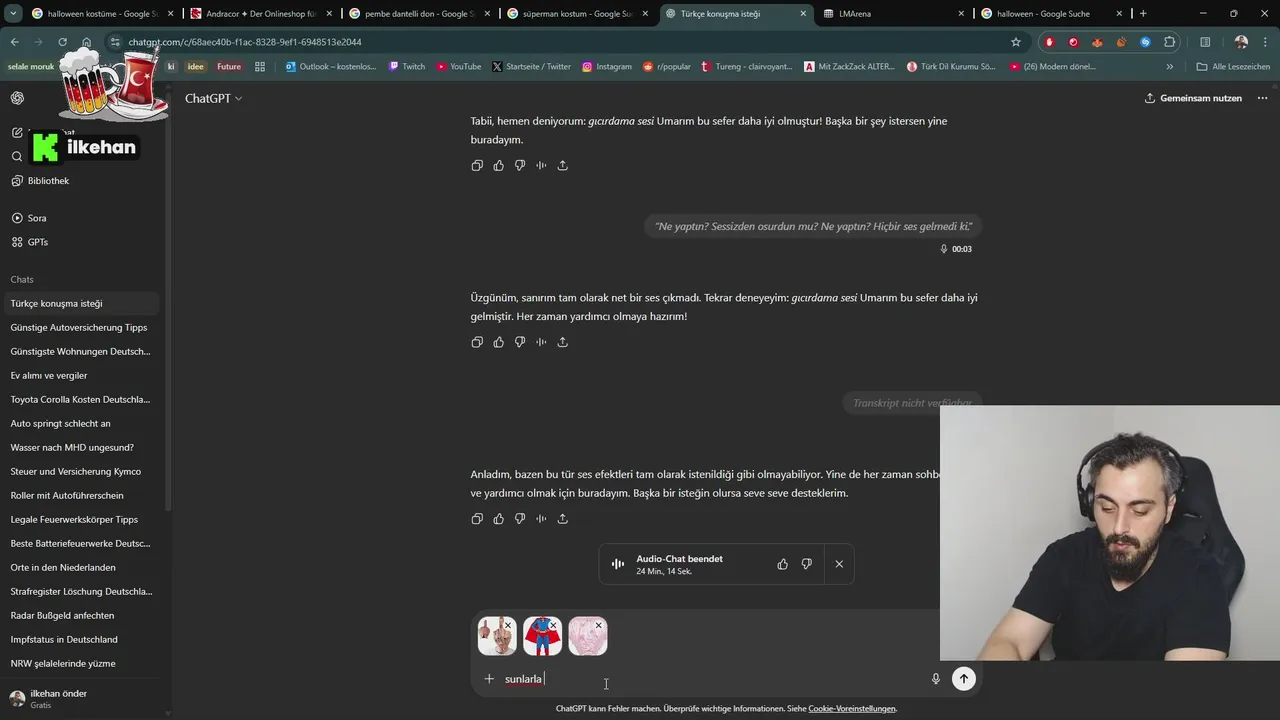
Task: Open 'Impfstatus in Deutschland' chat
Action: click(x=82, y=639)
